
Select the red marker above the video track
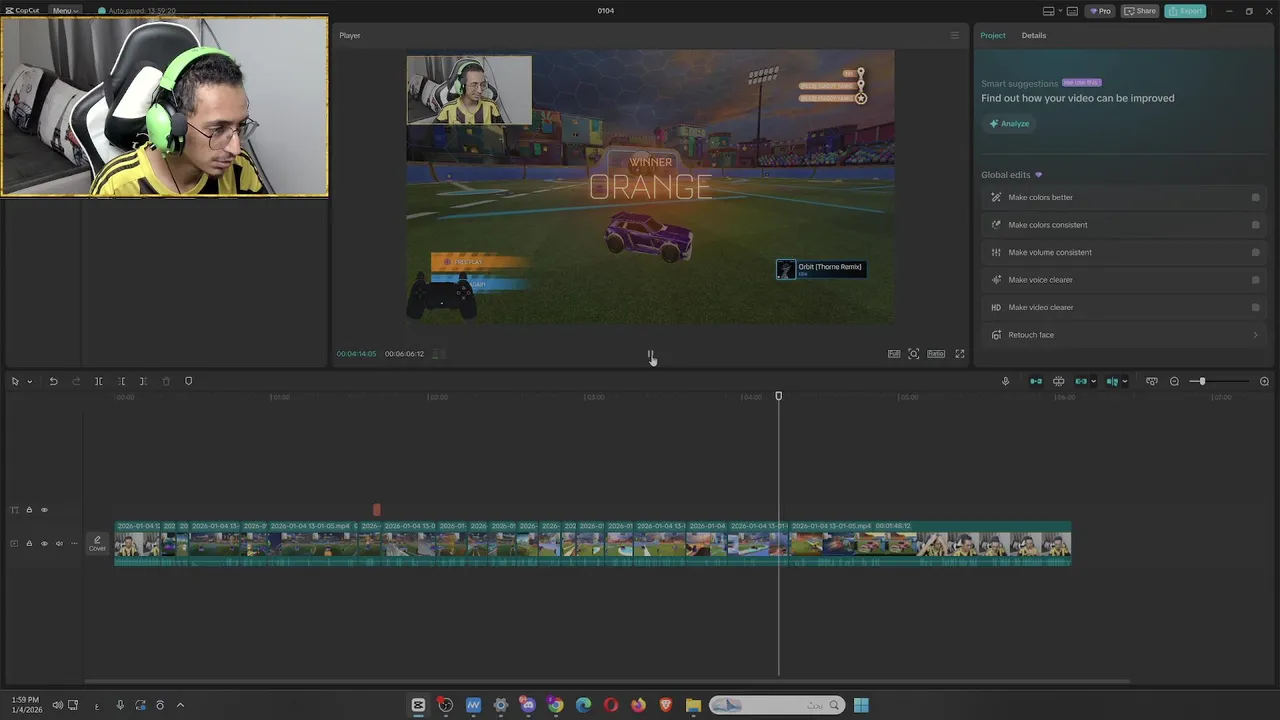pos(377,510)
